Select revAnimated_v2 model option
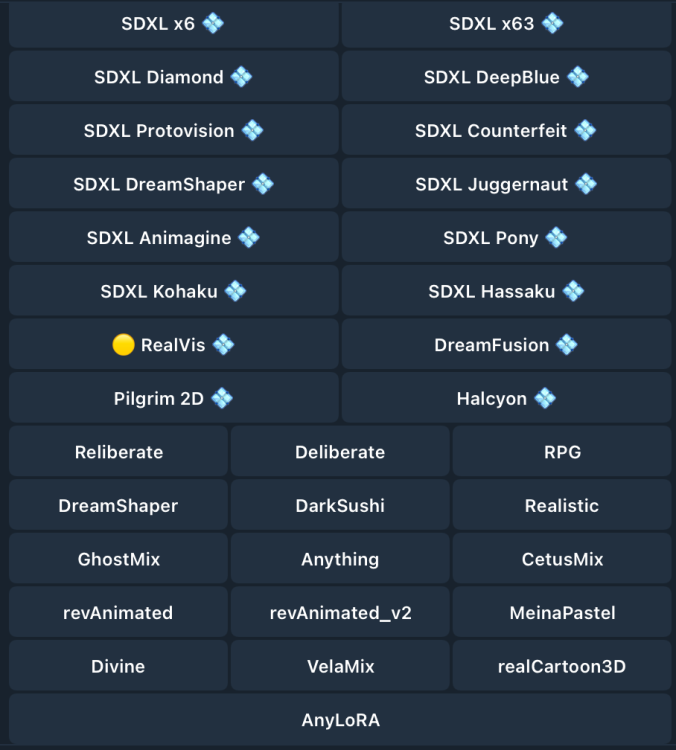The height and width of the screenshot is (750, 676). pyautogui.click(x=340, y=613)
